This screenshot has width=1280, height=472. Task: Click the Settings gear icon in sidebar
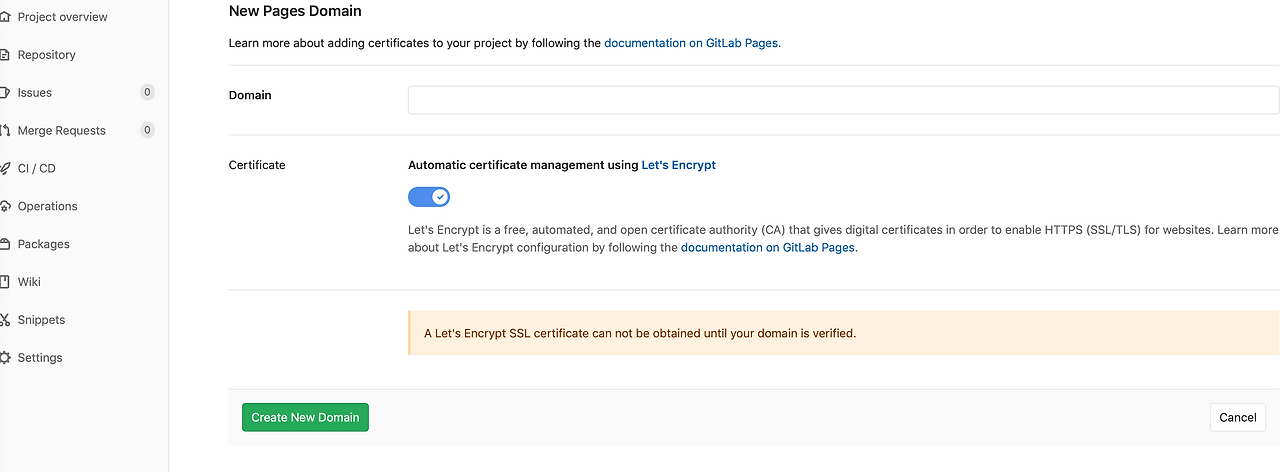(x=5, y=358)
